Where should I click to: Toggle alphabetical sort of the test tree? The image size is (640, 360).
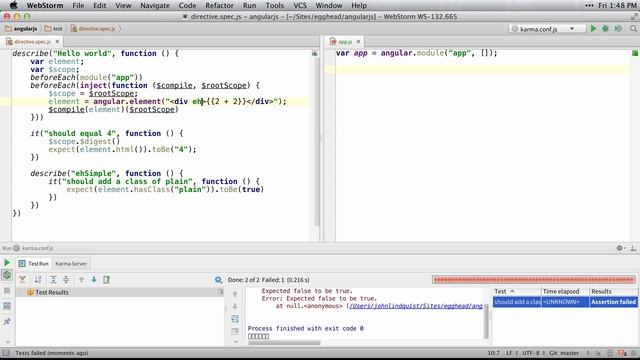tap(38, 280)
